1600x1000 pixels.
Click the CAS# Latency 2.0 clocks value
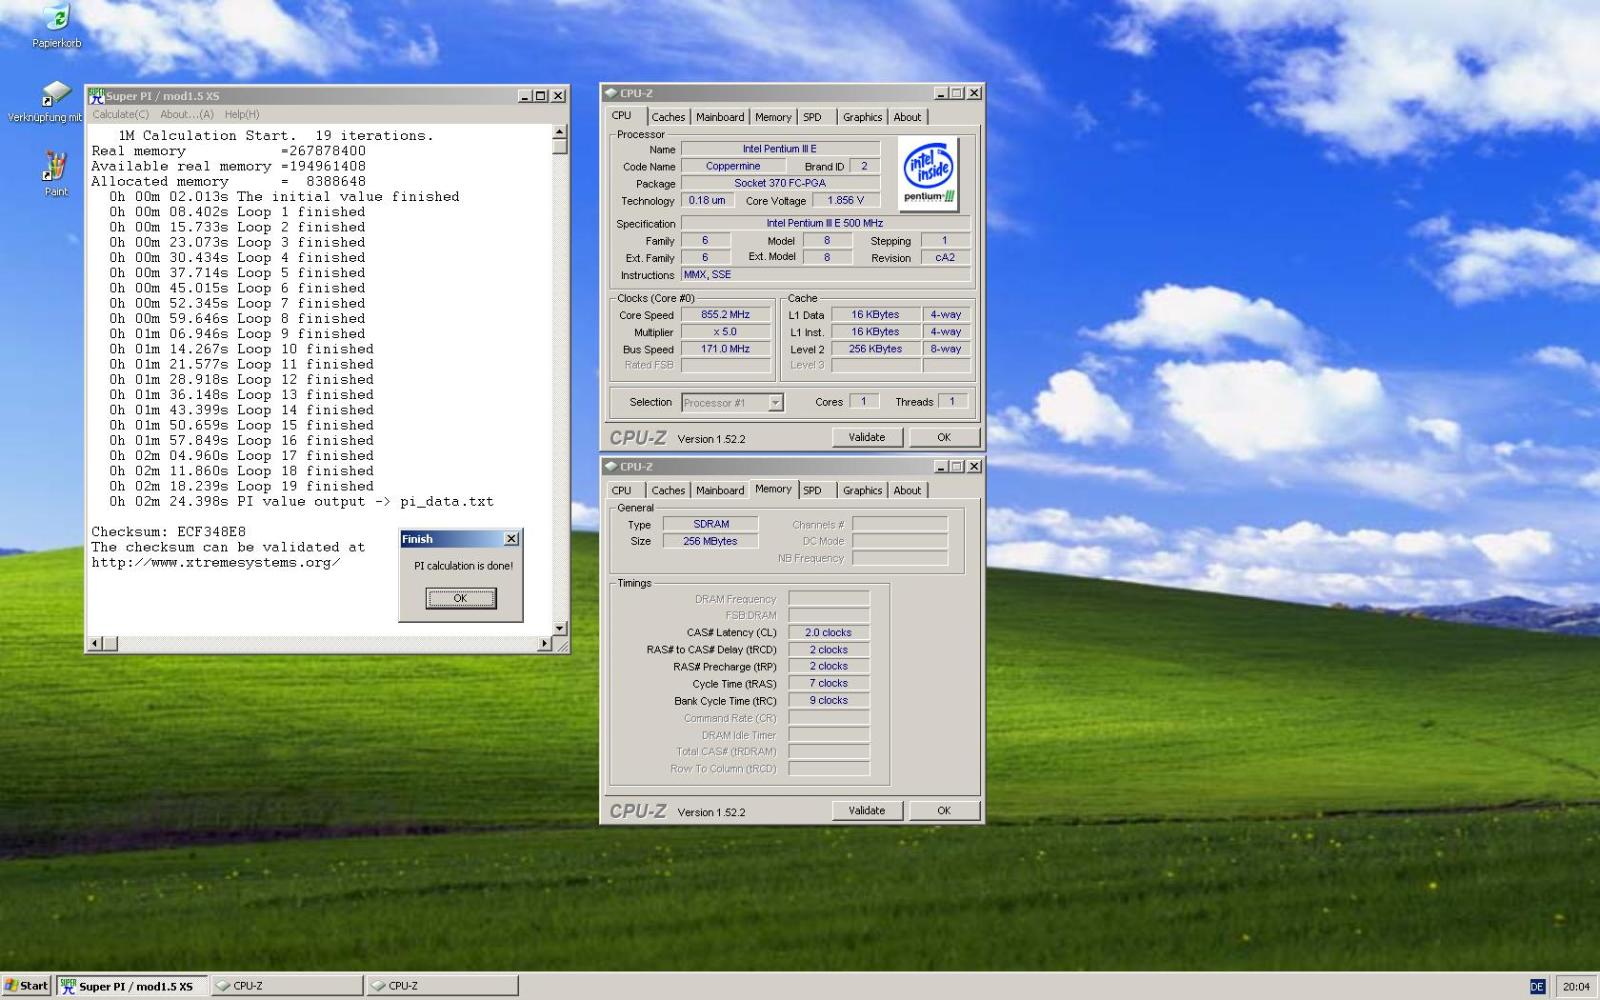(828, 633)
